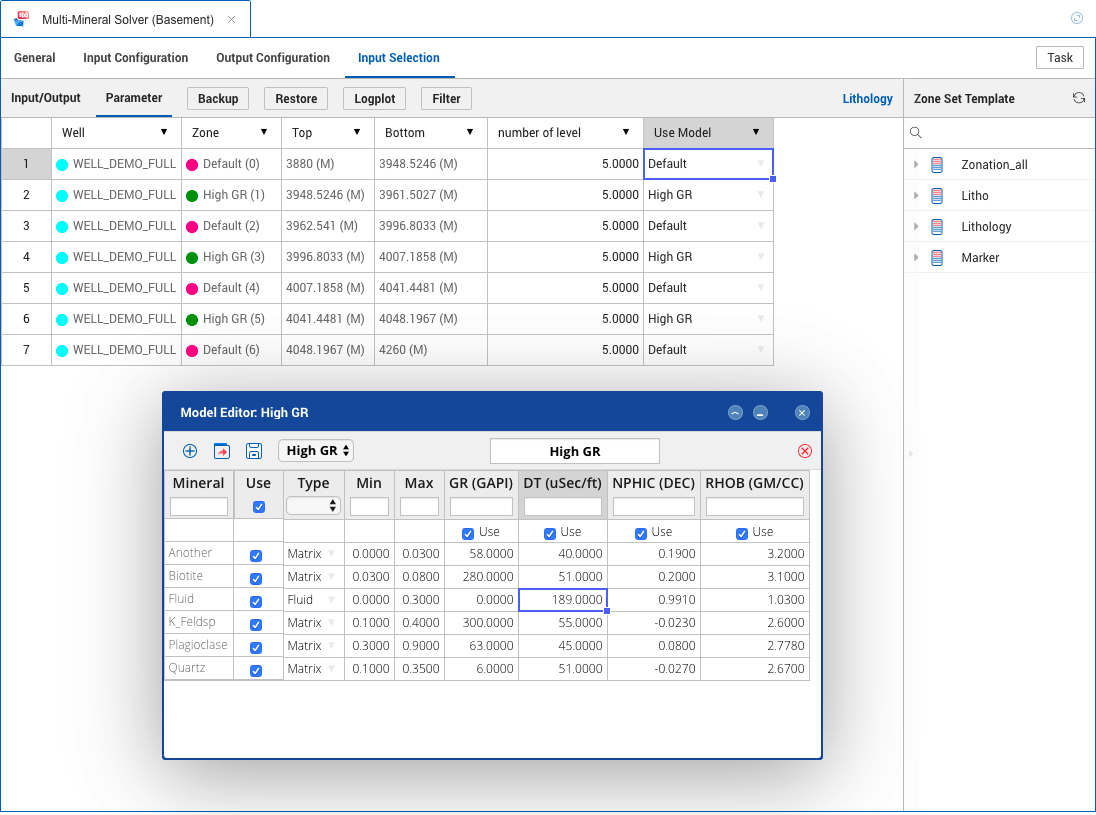Open the Logplot button

(x=375, y=99)
